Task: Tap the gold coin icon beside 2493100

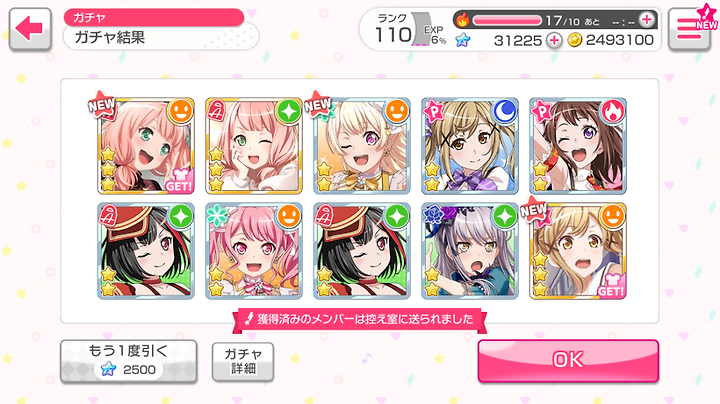Action: 574,40
